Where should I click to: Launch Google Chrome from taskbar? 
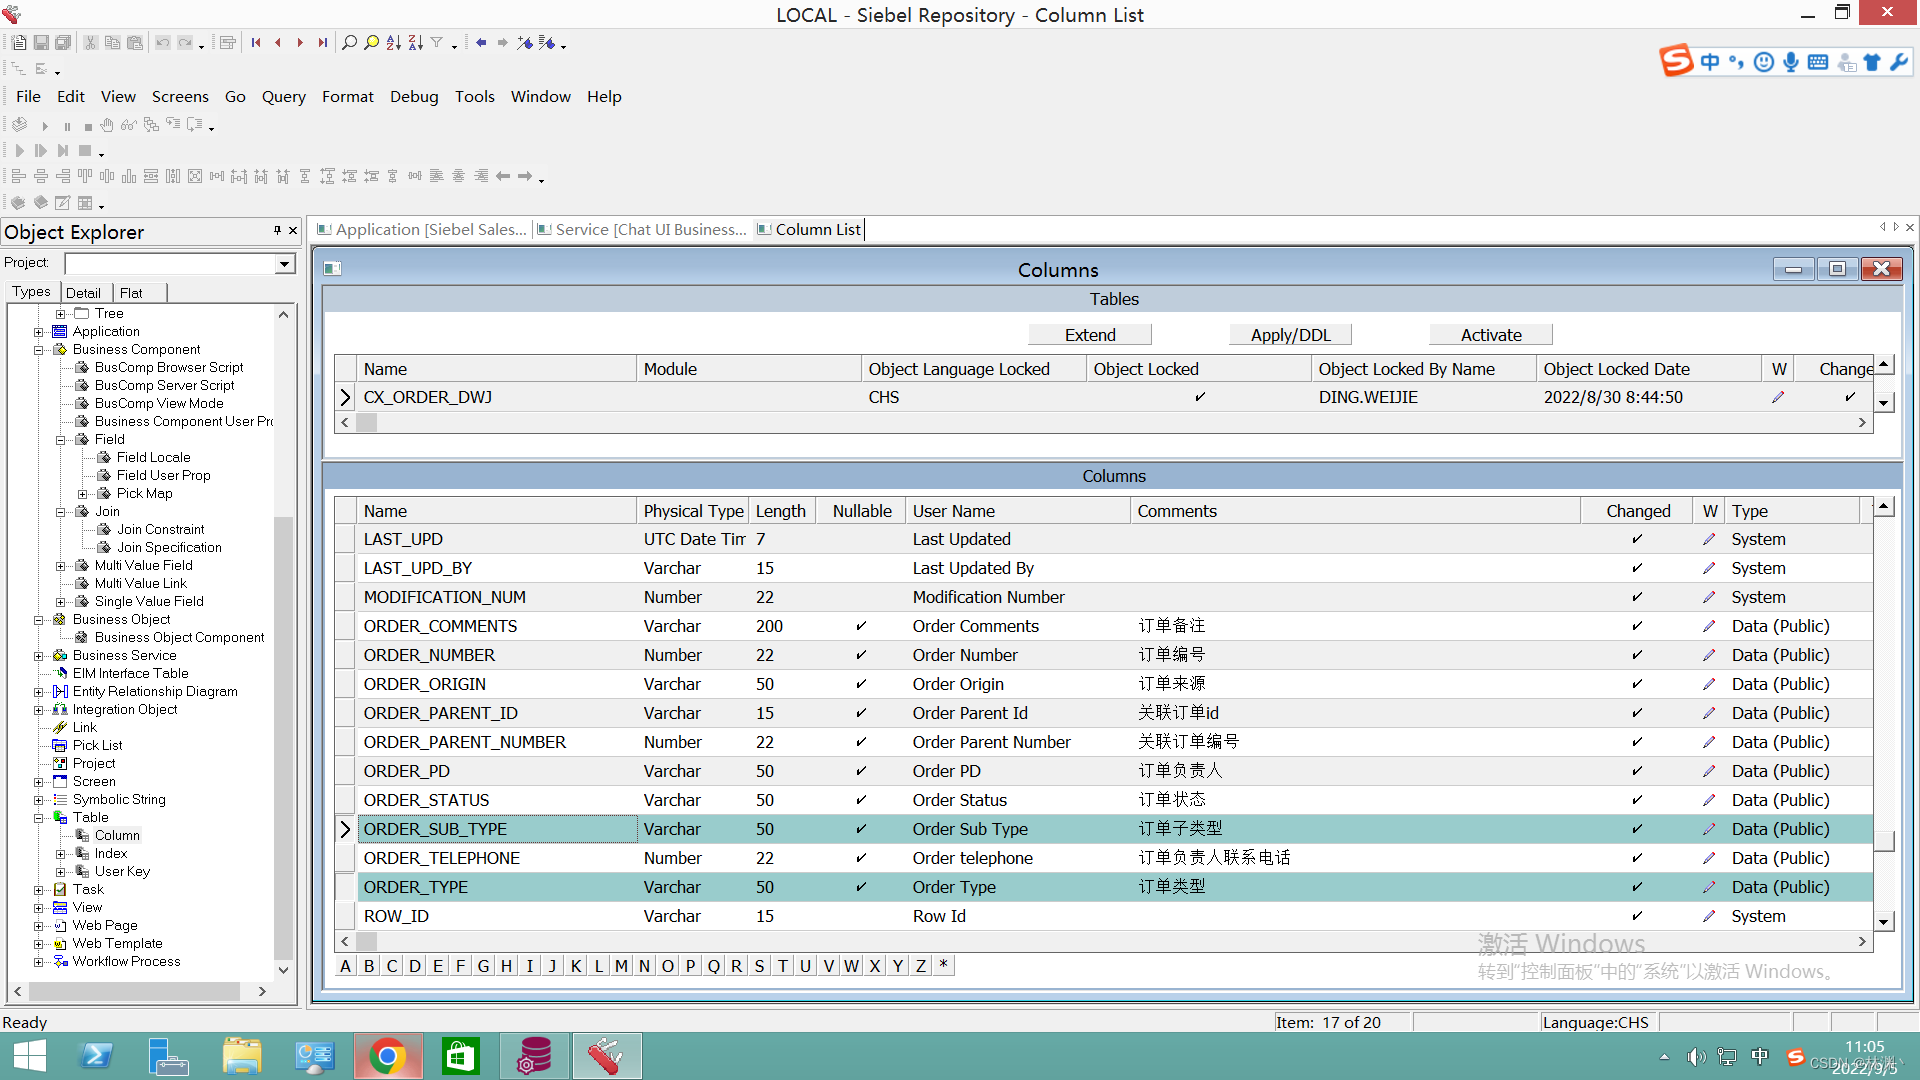(388, 1056)
